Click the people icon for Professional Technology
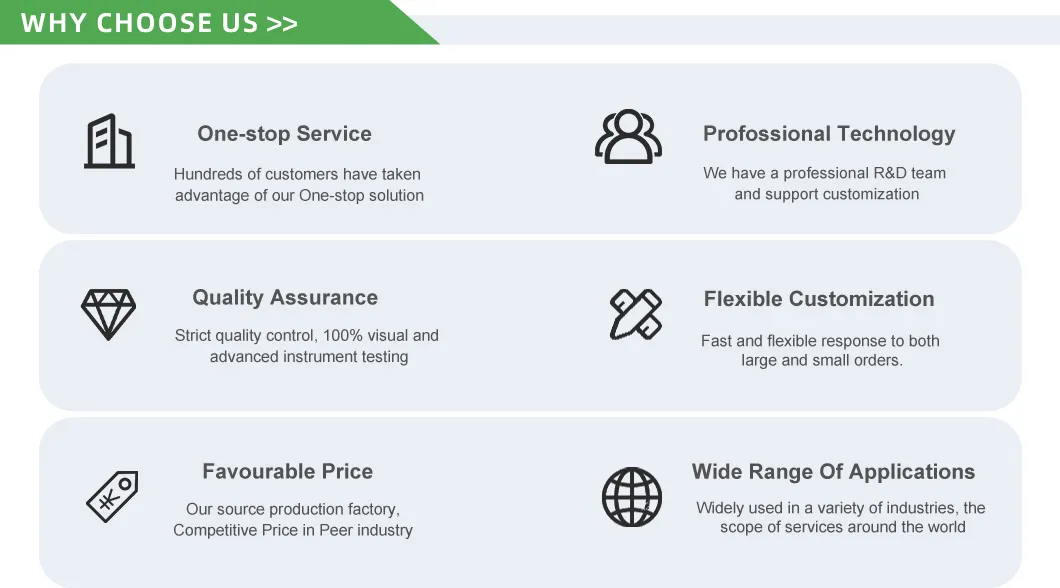Screen dimensions: 1060x588 point(628,138)
